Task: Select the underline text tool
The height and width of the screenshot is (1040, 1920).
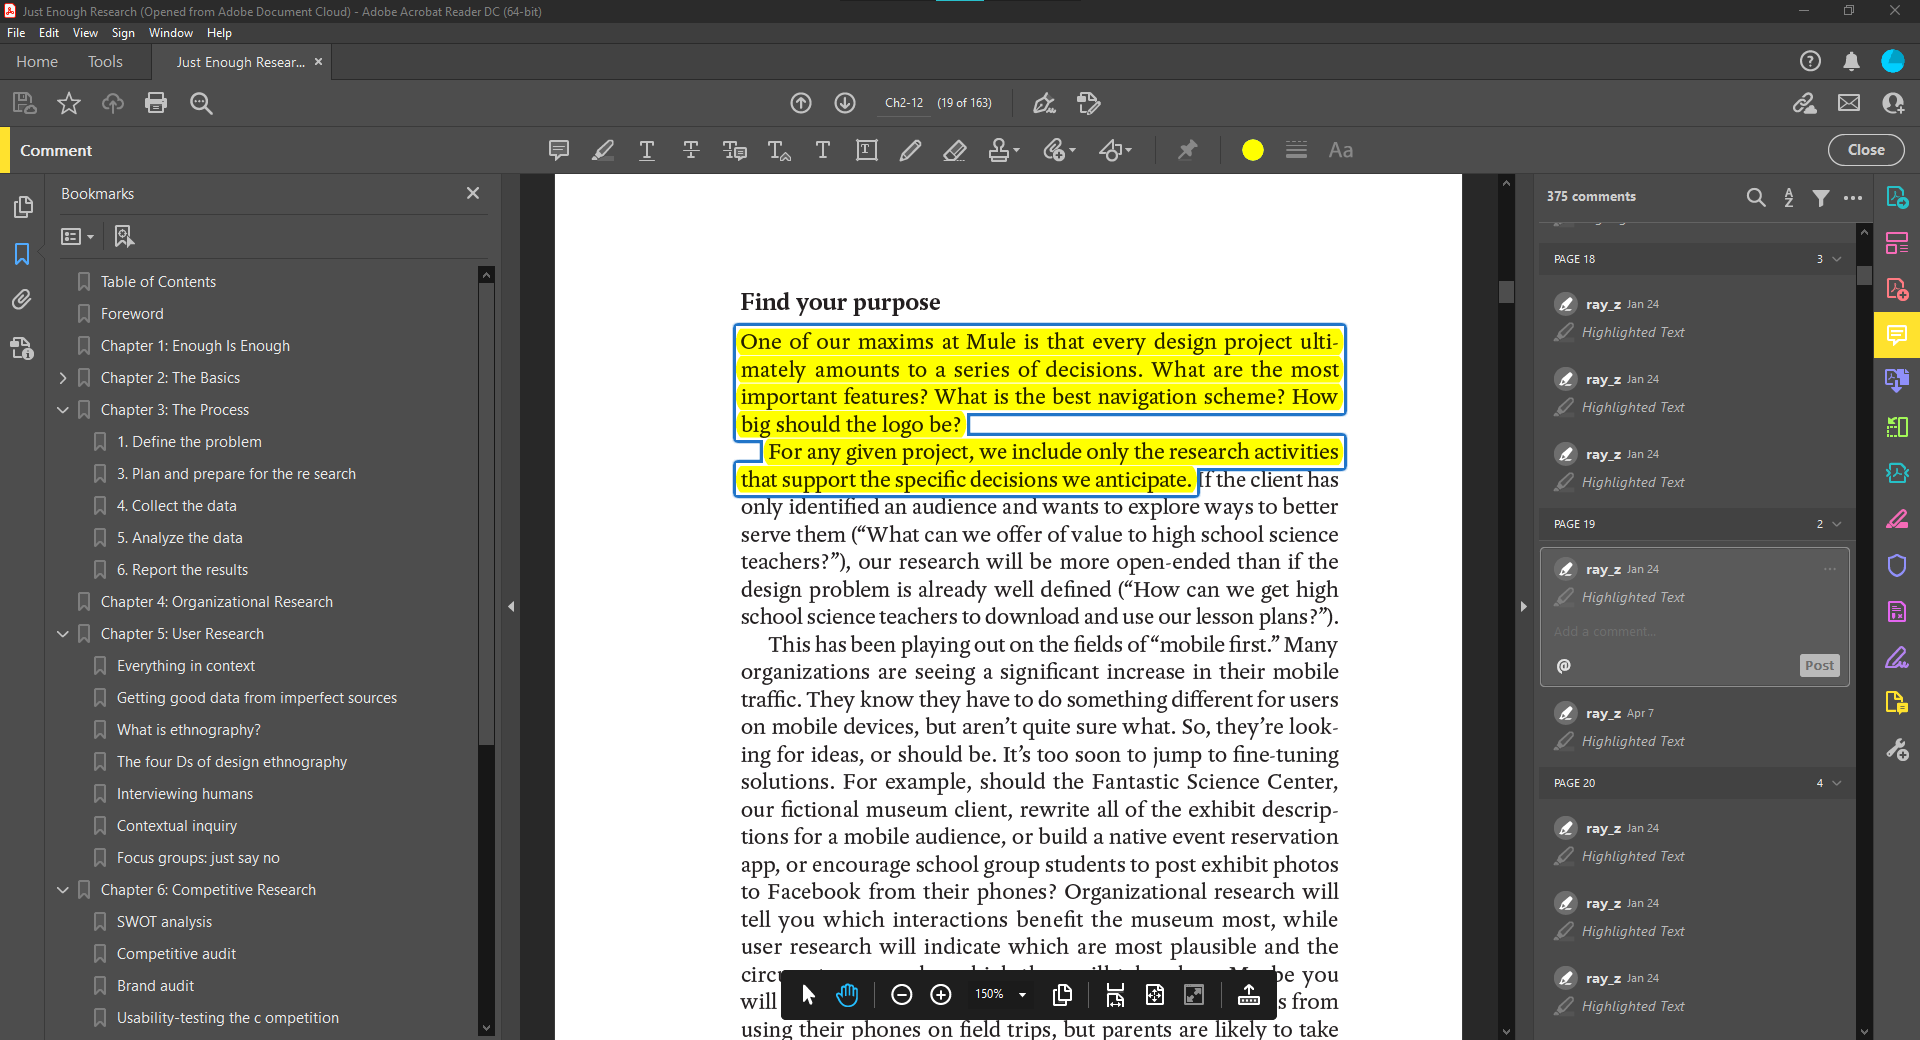Action: [x=647, y=150]
